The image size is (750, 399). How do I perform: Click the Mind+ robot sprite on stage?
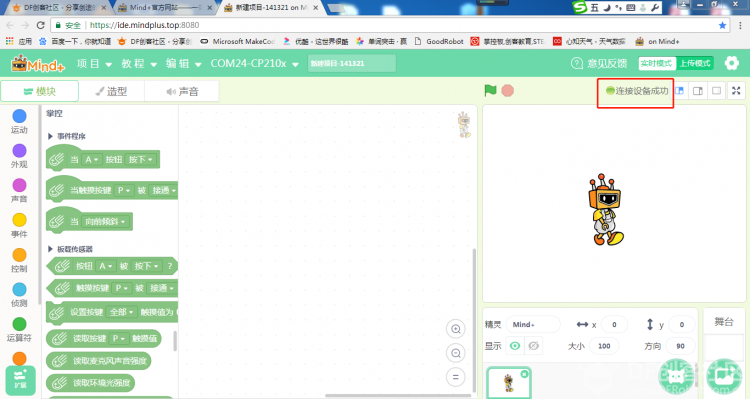(606, 210)
